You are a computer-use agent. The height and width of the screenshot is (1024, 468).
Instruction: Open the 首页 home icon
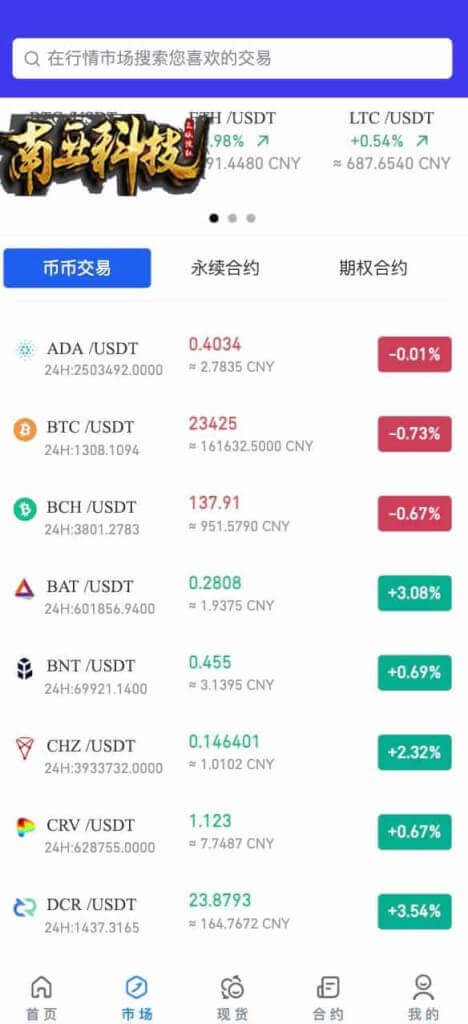(x=41, y=986)
